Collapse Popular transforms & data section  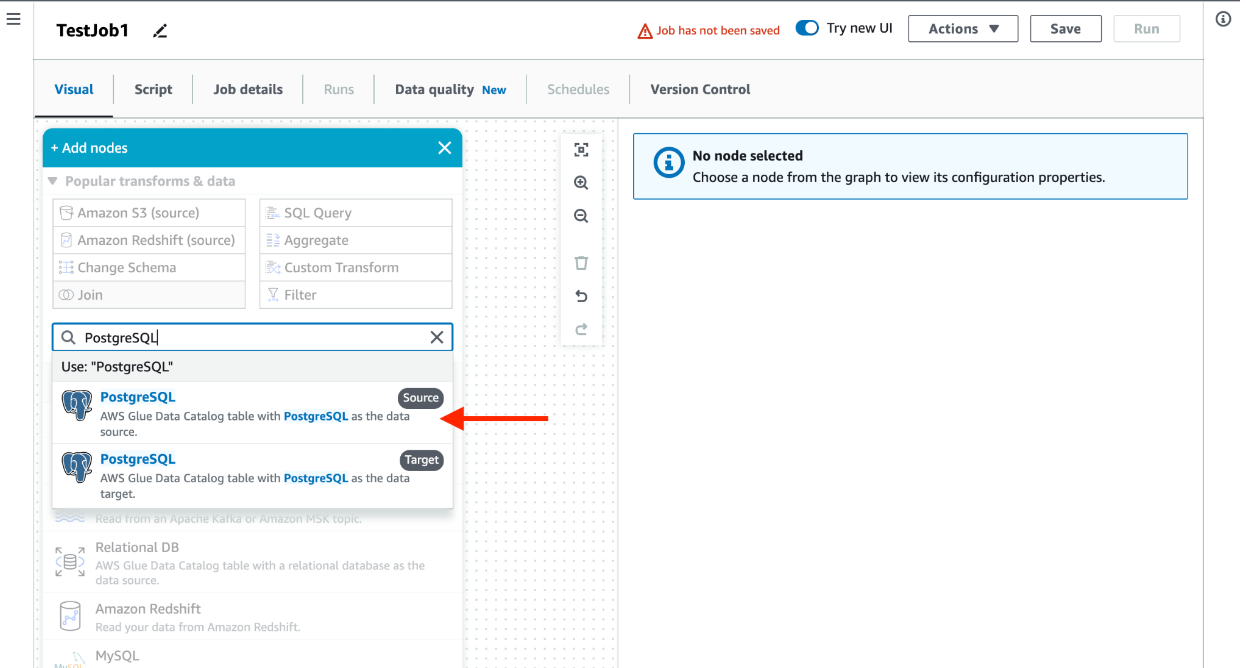tap(53, 181)
